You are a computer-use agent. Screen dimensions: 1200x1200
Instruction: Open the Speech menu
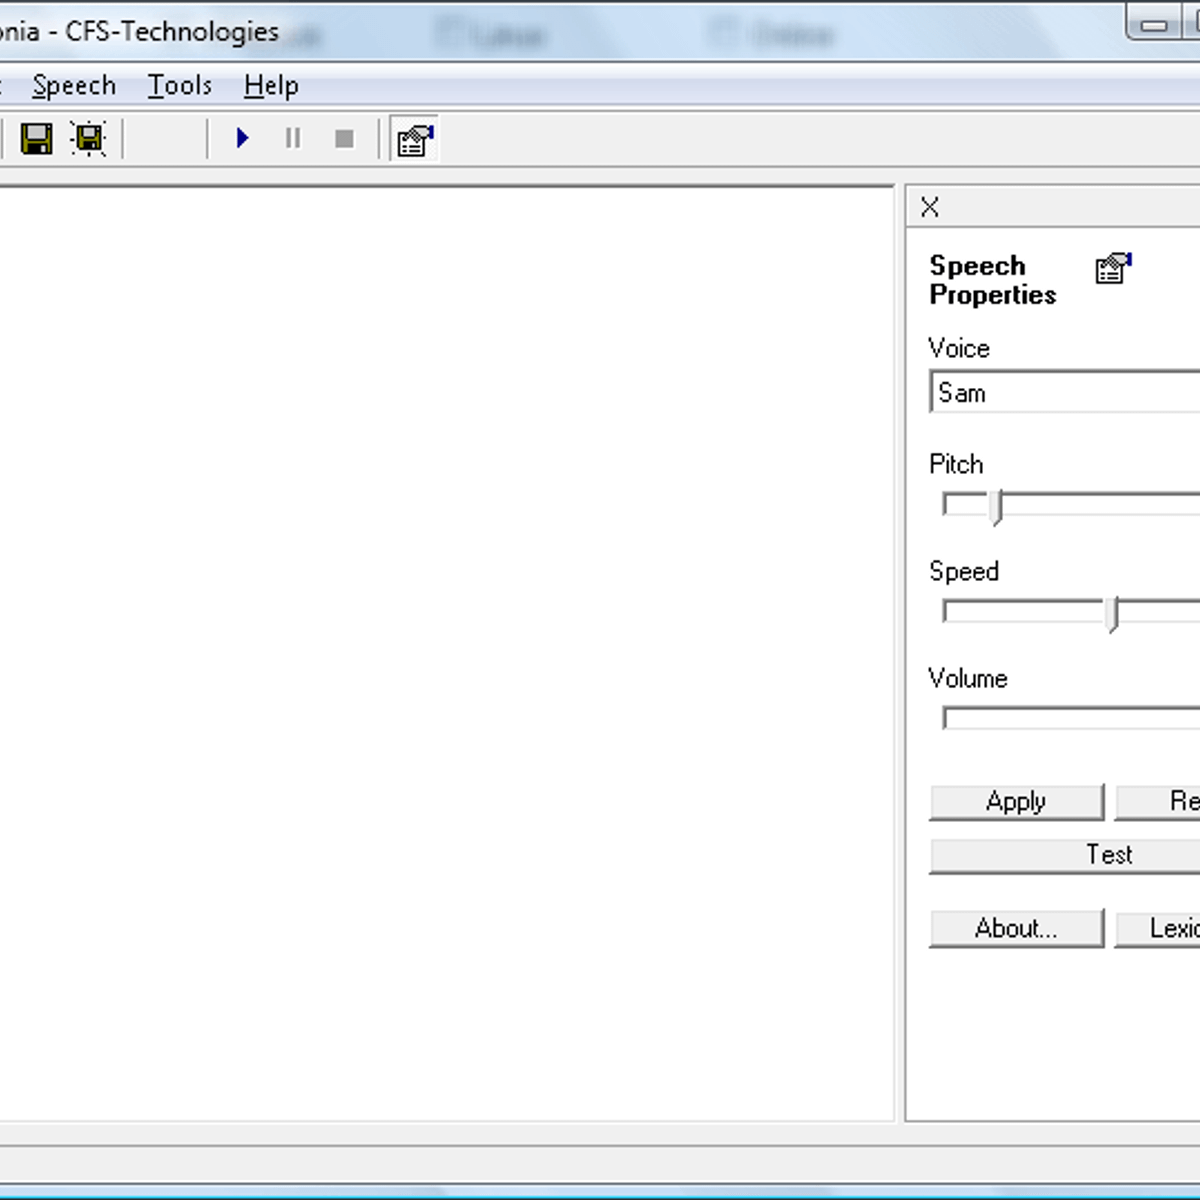tap(74, 86)
